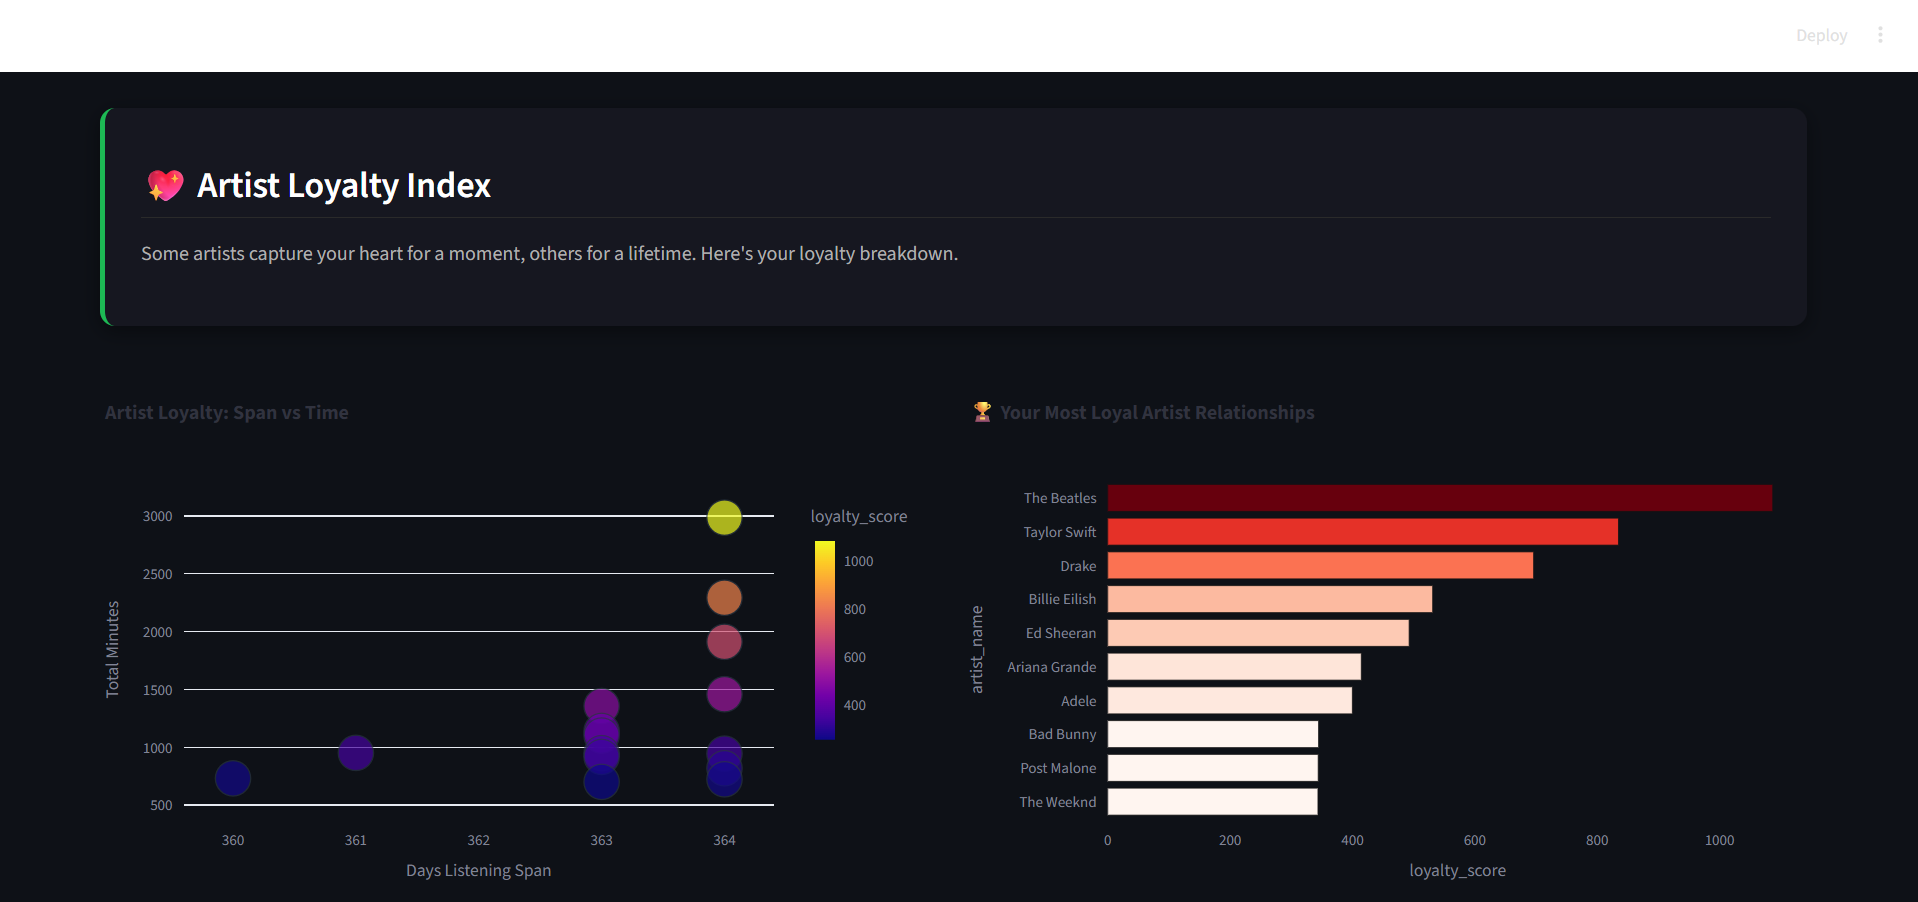
Task: Select the Taylor Swift bar
Action: [1362, 532]
